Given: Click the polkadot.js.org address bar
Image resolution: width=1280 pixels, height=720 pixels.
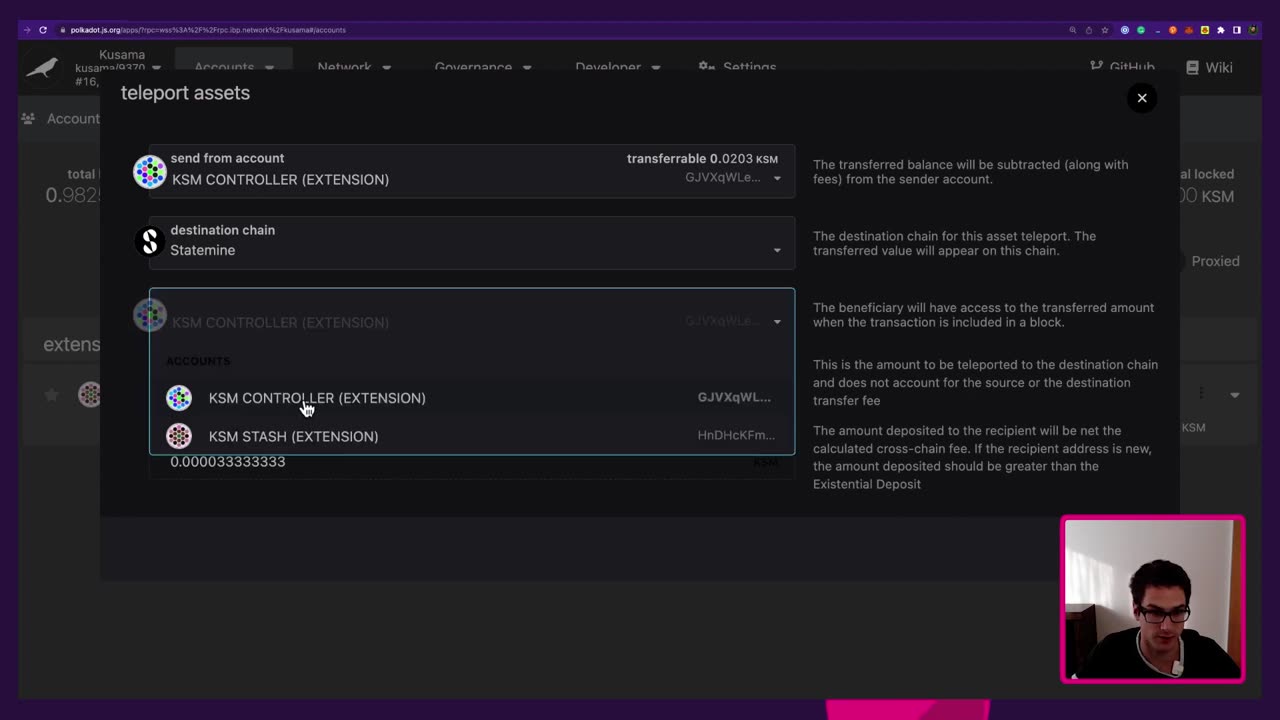Looking at the screenshot, I should coord(560,30).
